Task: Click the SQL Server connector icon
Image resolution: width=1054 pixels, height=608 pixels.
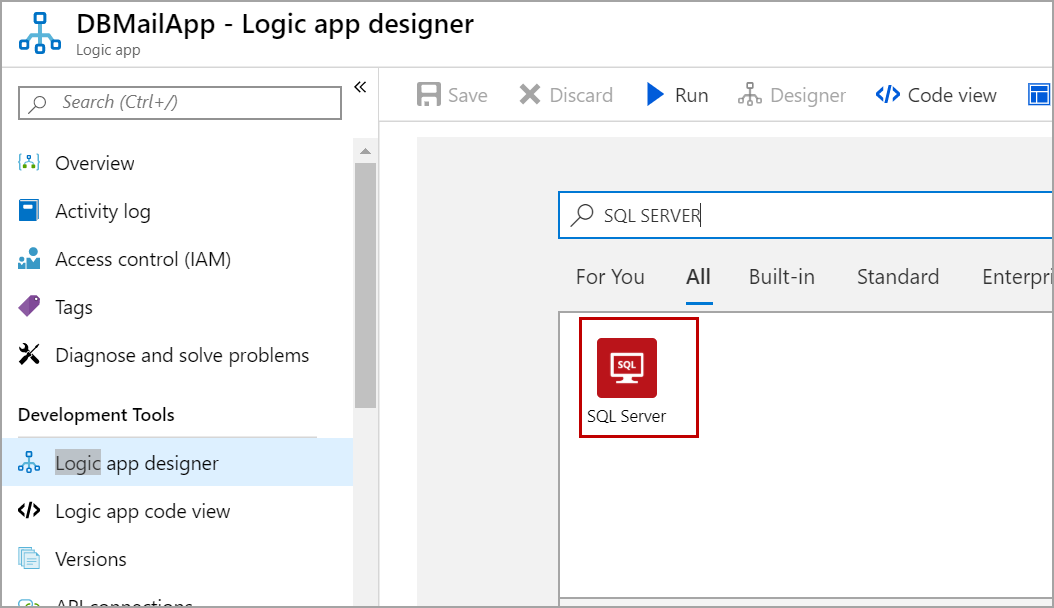Action: point(627,368)
